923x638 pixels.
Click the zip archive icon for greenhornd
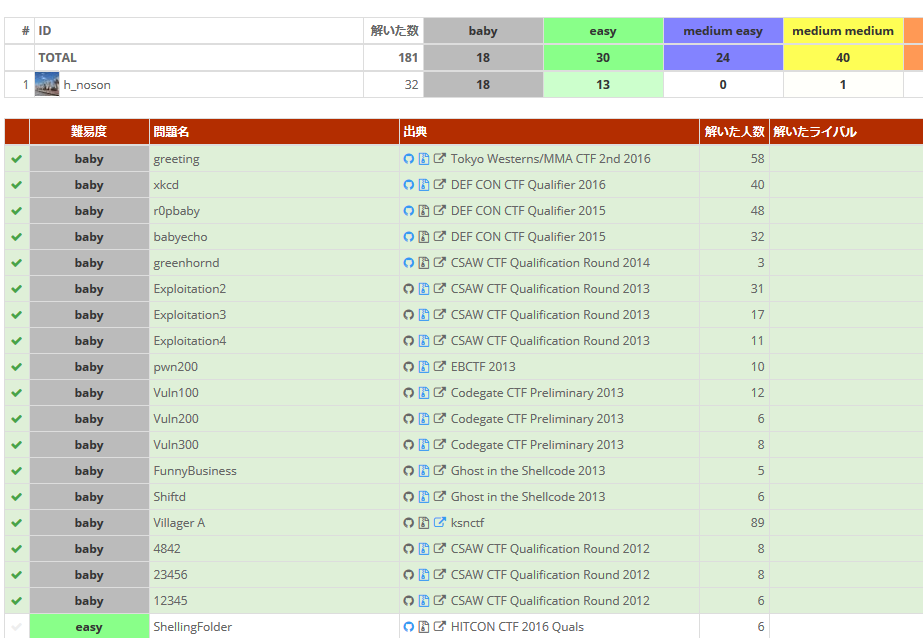pos(424,262)
